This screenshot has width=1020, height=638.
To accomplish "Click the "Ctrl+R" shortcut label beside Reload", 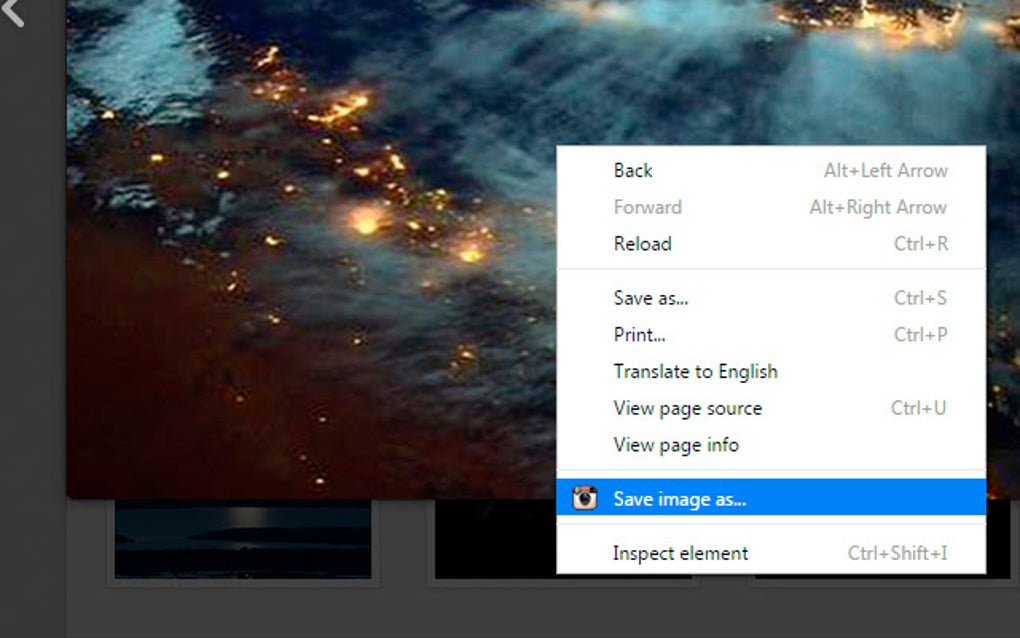I will click(921, 244).
